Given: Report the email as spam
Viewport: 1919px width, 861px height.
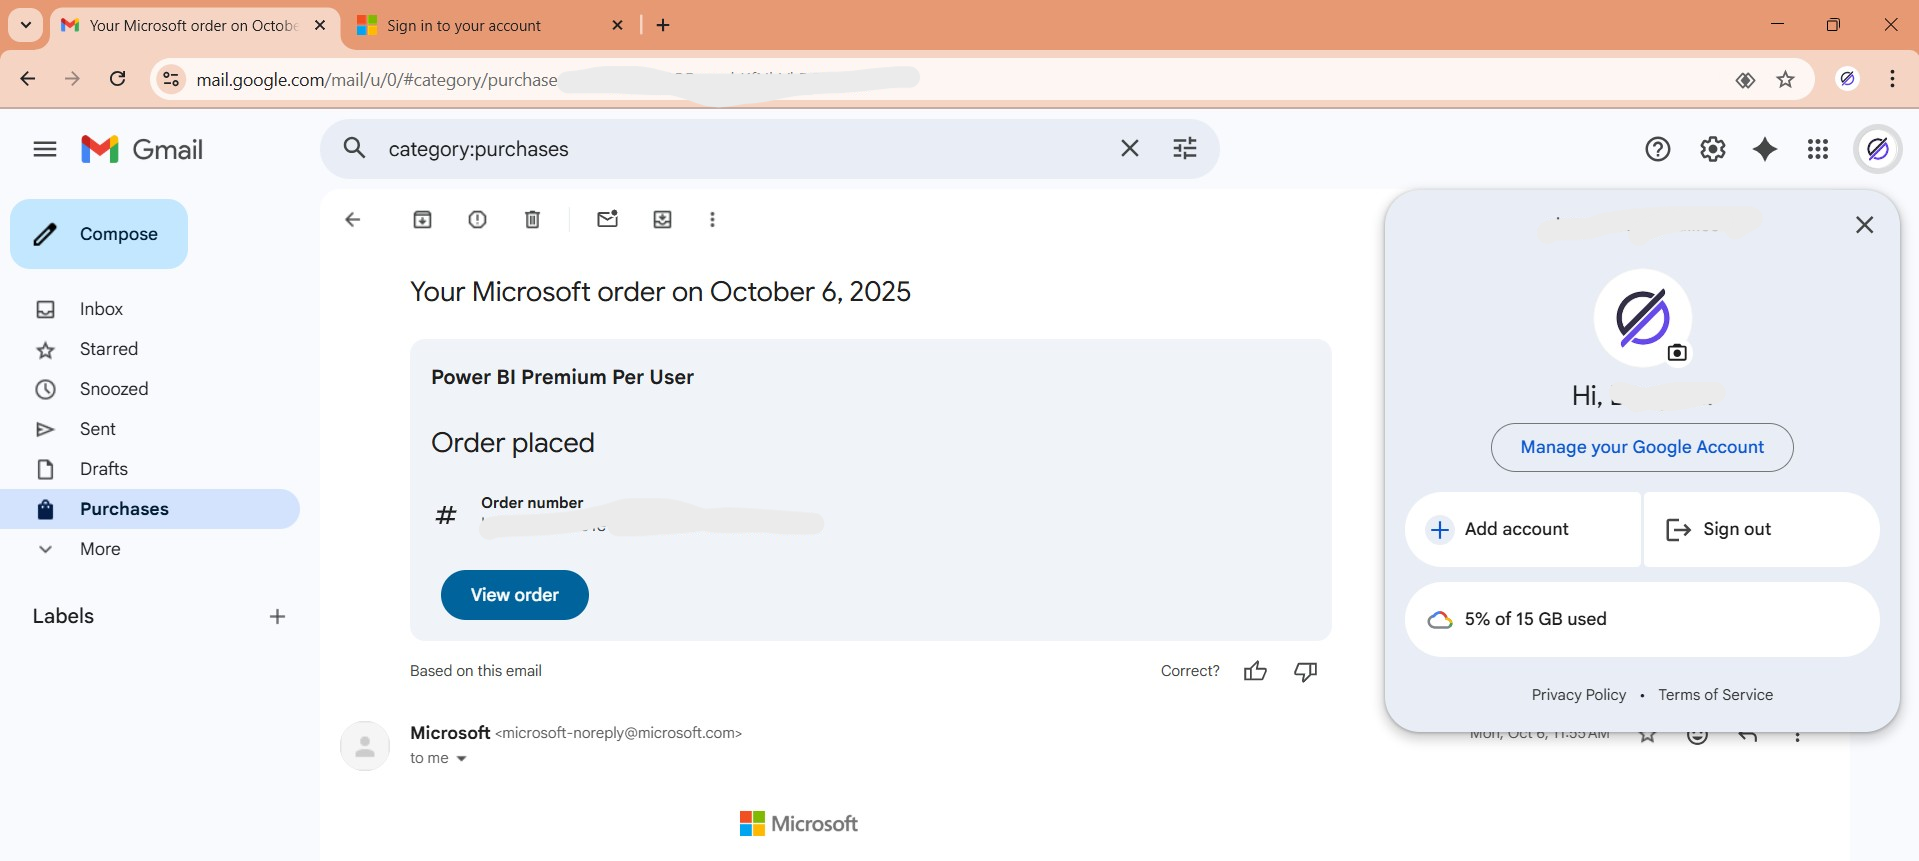Looking at the screenshot, I should pyautogui.click(x=477, y=219).
